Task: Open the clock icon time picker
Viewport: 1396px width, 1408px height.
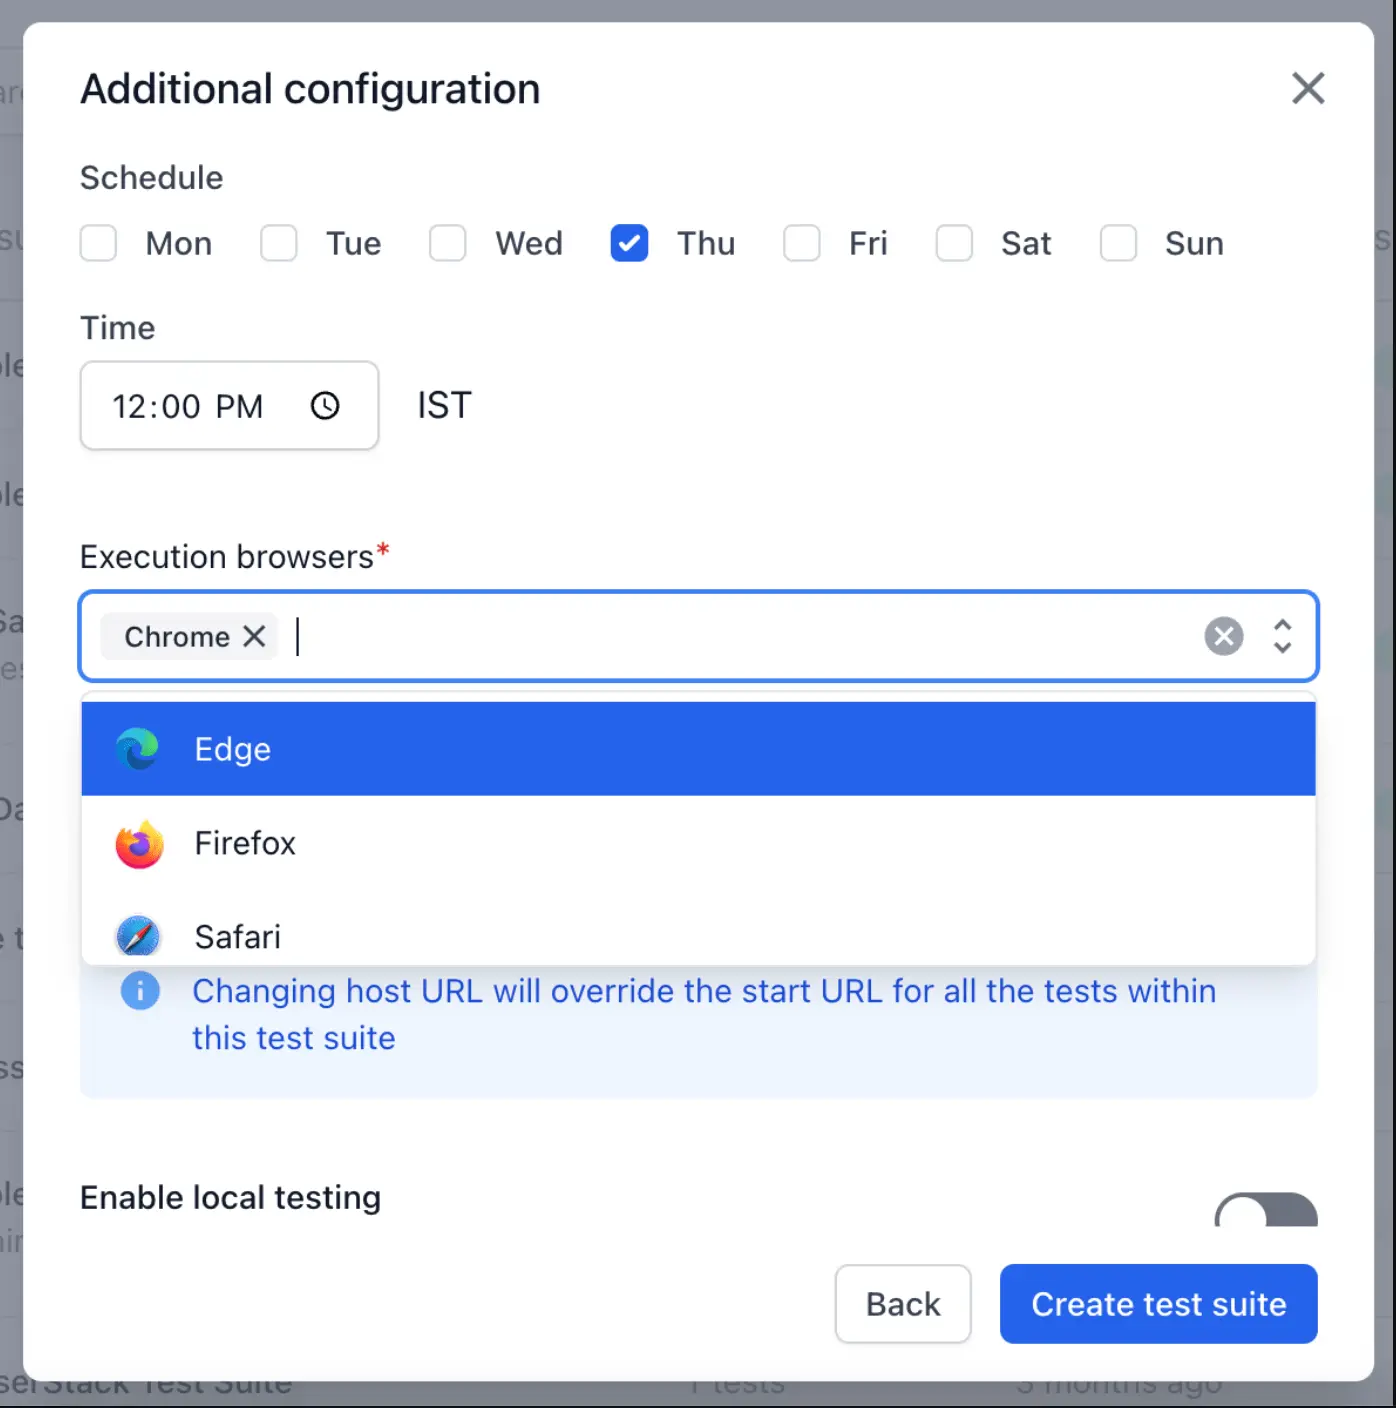Action: (x=325, y=406)
